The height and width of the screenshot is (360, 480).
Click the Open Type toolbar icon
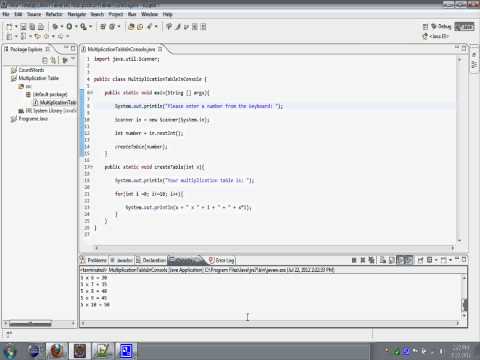tap(131, 27)
